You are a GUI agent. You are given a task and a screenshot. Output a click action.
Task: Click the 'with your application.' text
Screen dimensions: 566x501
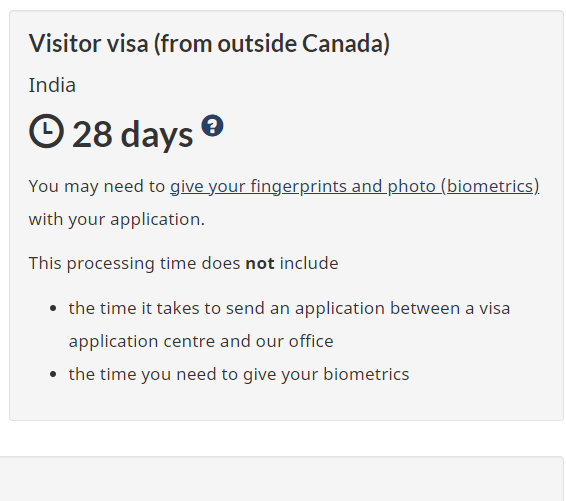coord(117,219)
